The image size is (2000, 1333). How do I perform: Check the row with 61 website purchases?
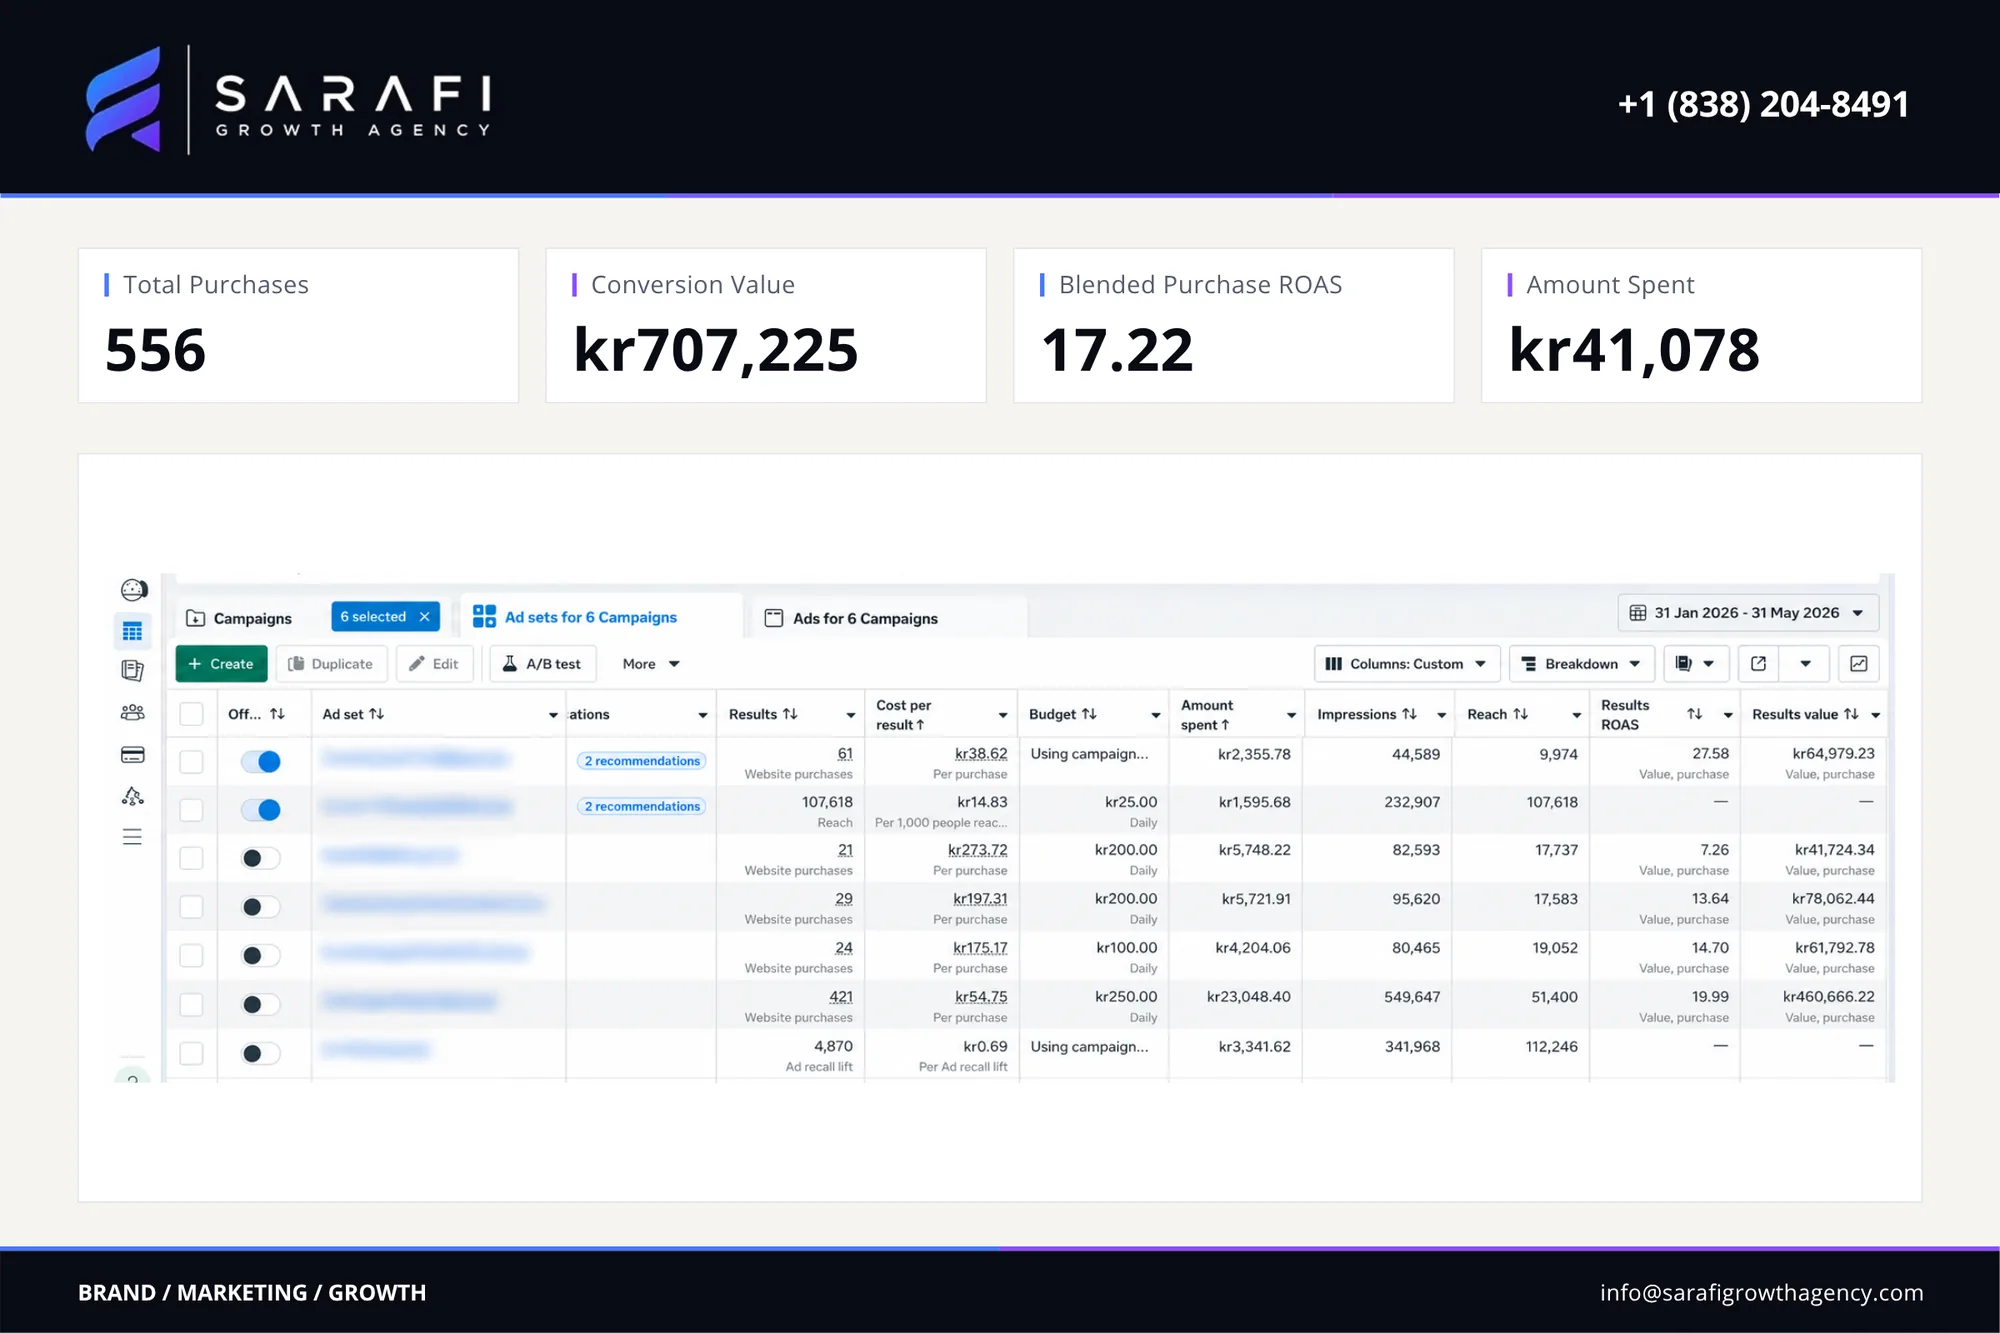click(x=191, y=762)
